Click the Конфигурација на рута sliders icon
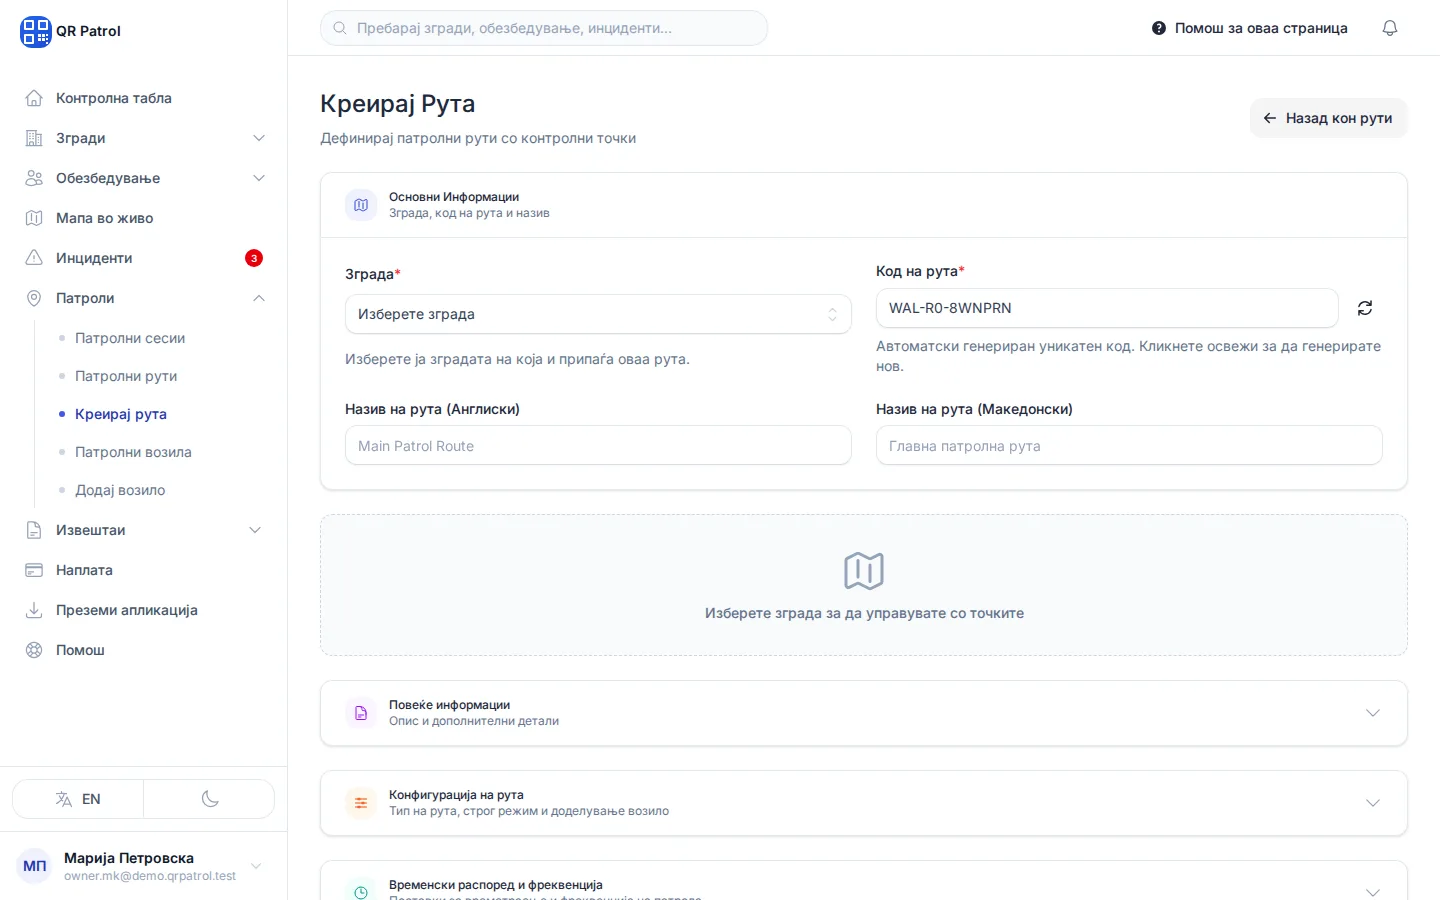This screenshot has width=1440, height=900. [x=361, y=803]
